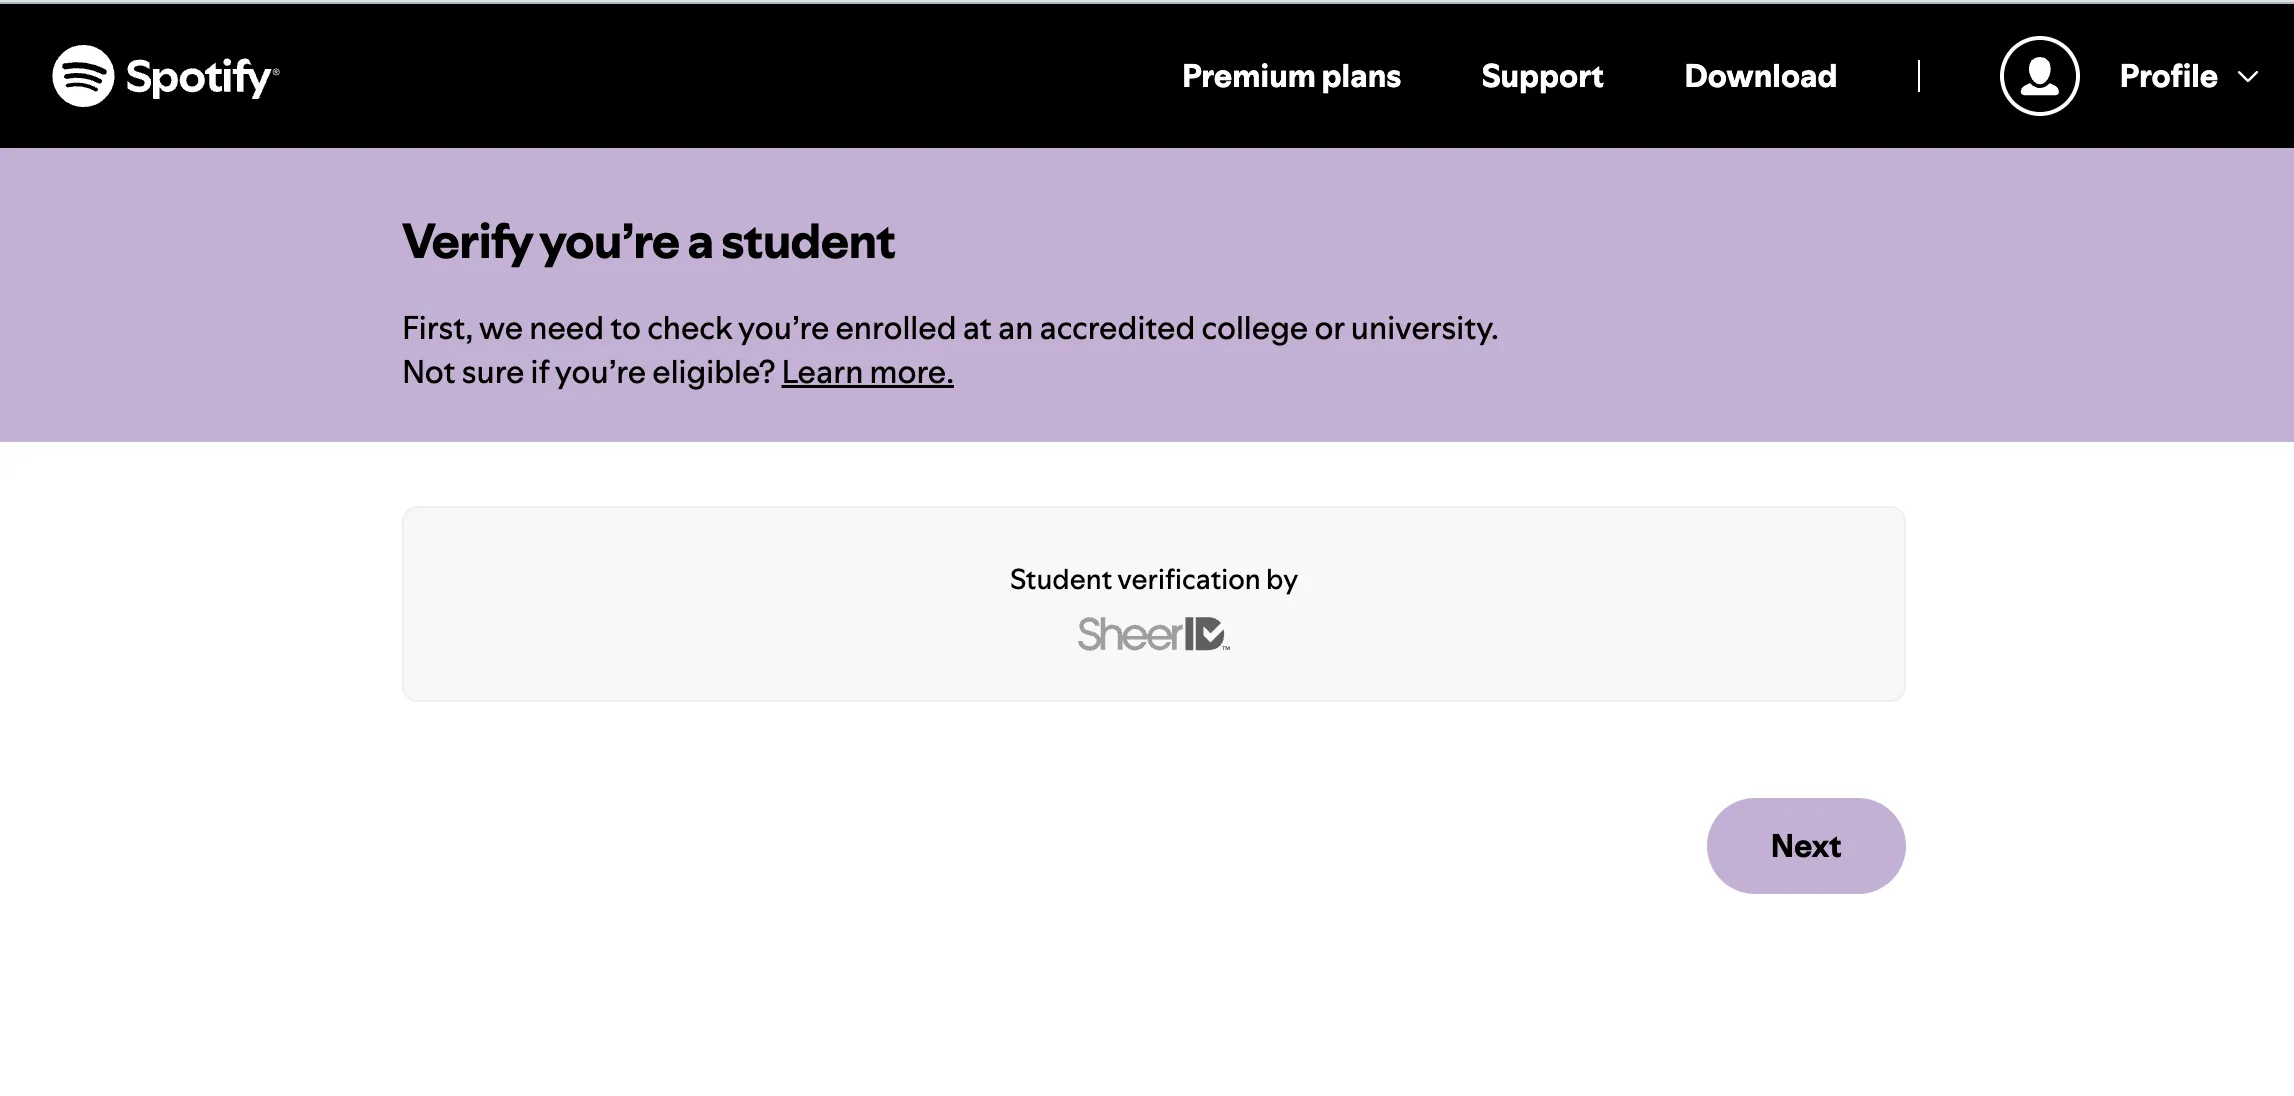Viewport: 2294px width, 1096px height.
Task: Click the Verify you're a student heading
Action: (x=648, y=239)
